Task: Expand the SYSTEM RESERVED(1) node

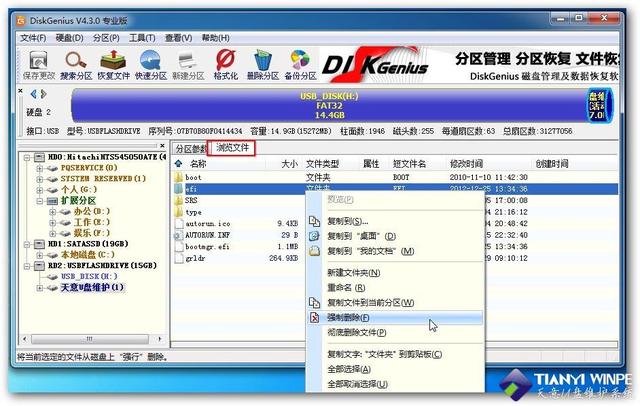Action: pyautogui.click(x=40, y=179)
